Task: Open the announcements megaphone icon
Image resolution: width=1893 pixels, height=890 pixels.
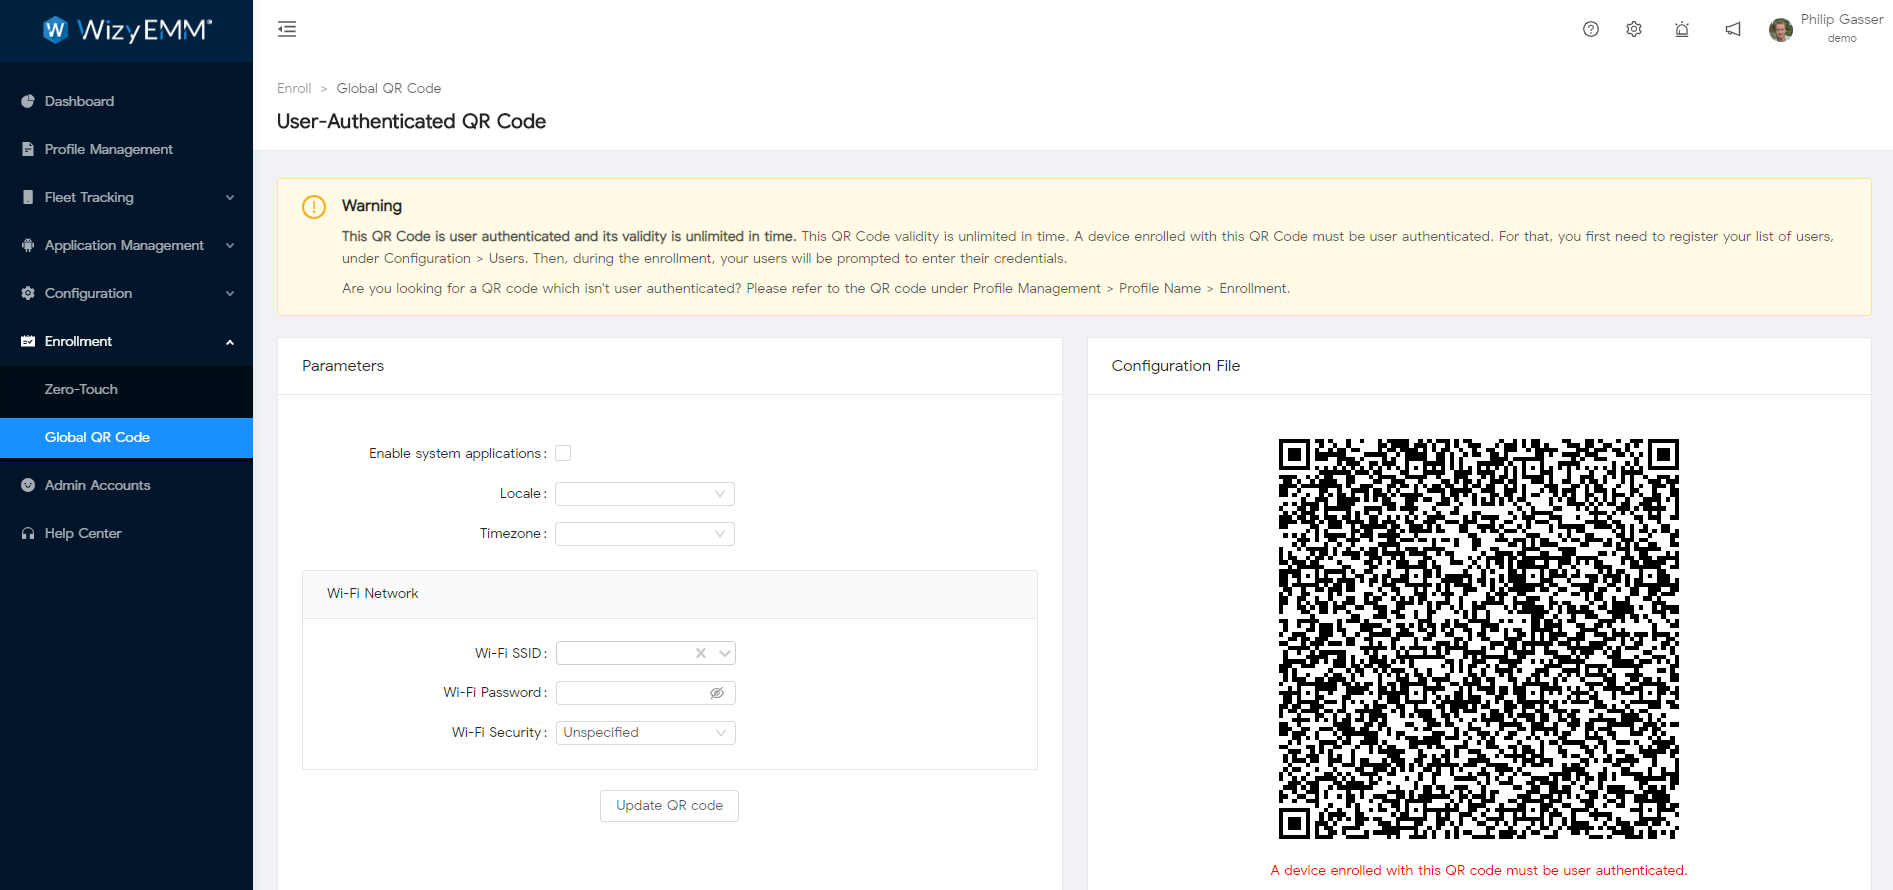Action: 1733,29
